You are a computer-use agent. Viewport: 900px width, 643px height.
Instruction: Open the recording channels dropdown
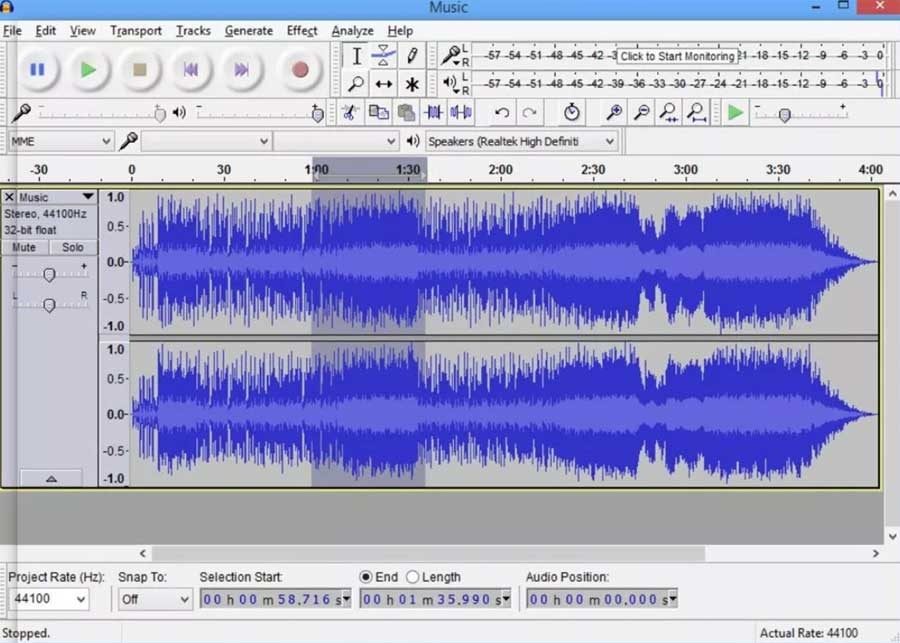336,141
